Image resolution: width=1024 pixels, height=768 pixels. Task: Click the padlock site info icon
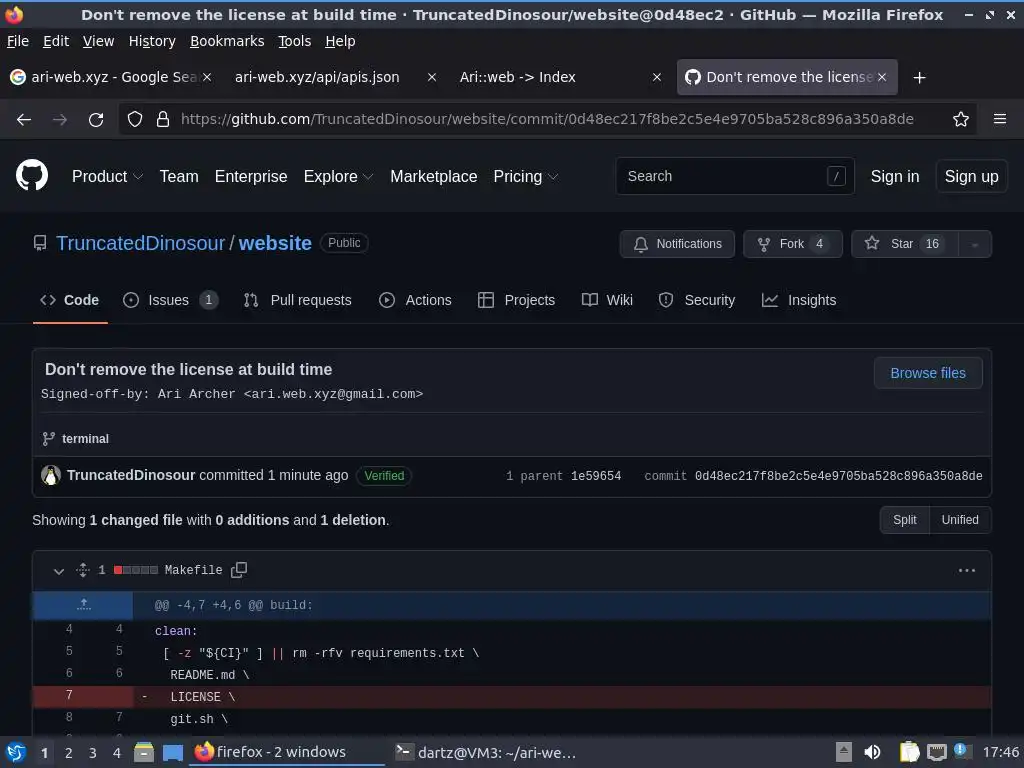pos(163,120)
